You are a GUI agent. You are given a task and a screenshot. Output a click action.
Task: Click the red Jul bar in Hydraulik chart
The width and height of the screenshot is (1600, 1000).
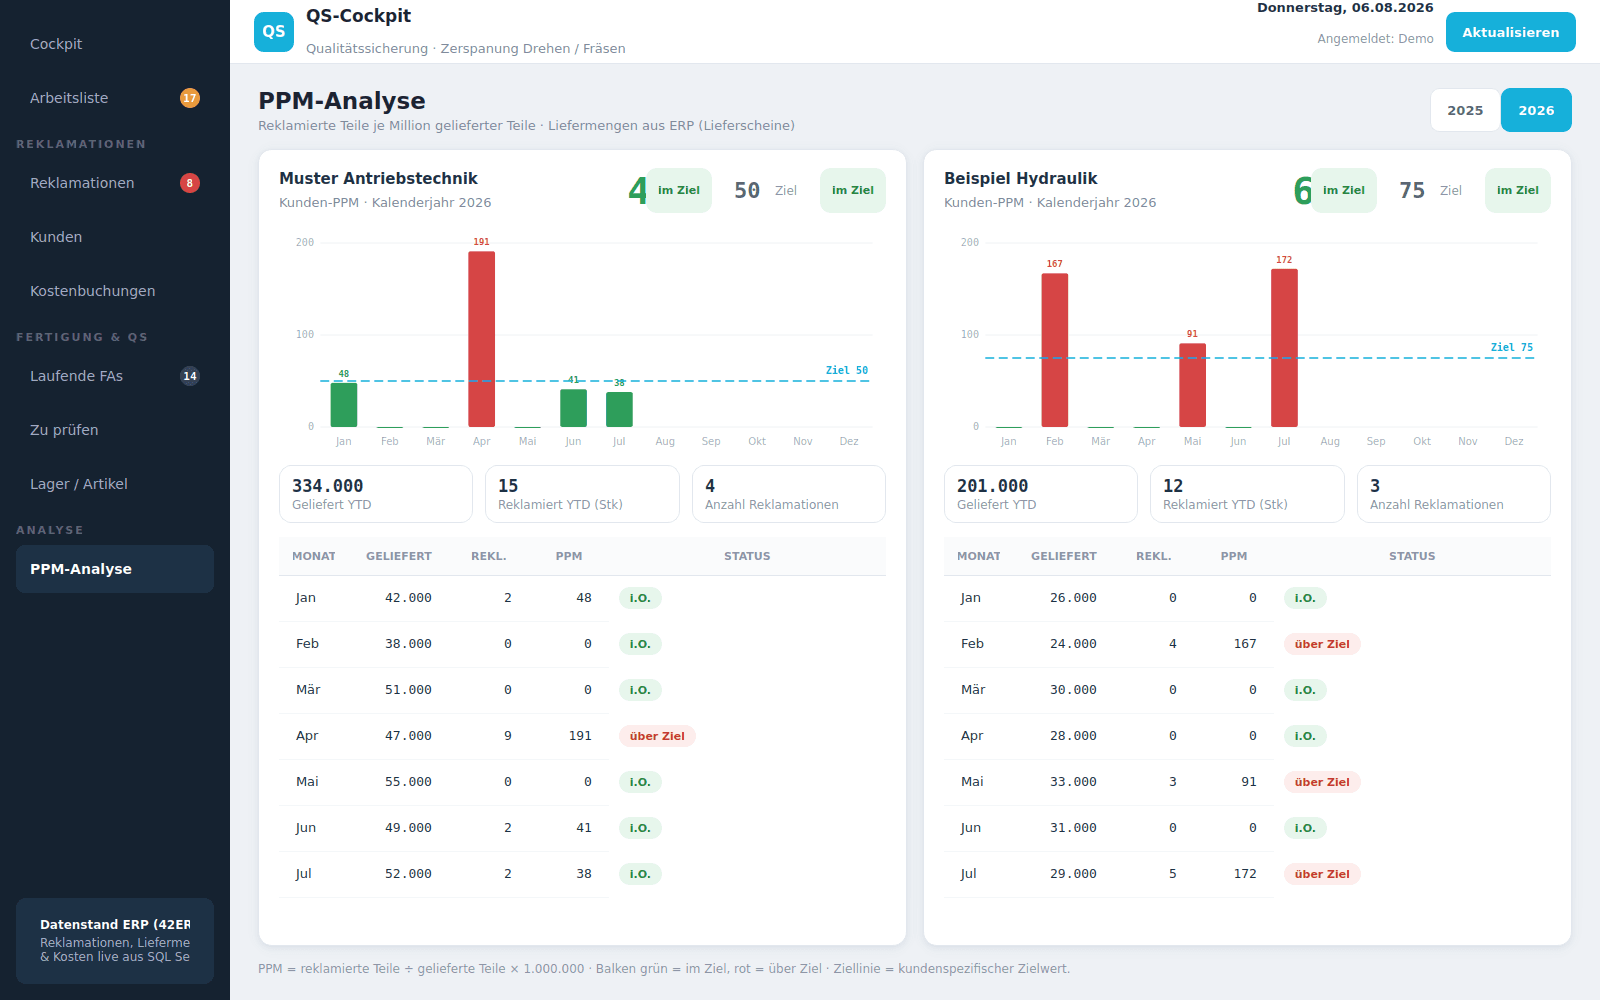coord(1284,348)
